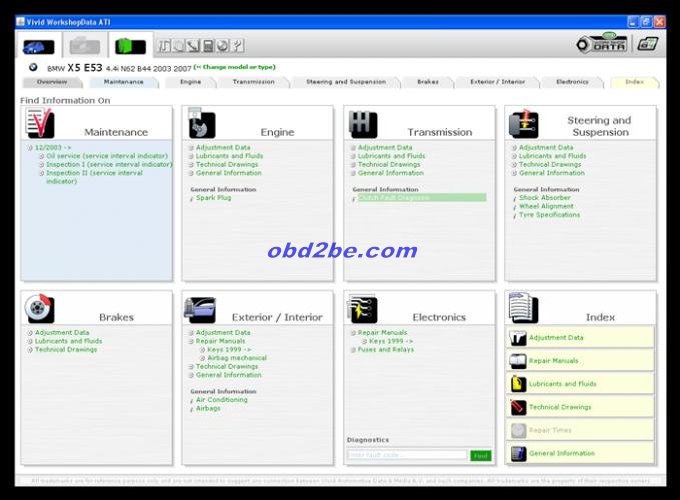Click the Index Adjustment Data icon

coord(518,338)
